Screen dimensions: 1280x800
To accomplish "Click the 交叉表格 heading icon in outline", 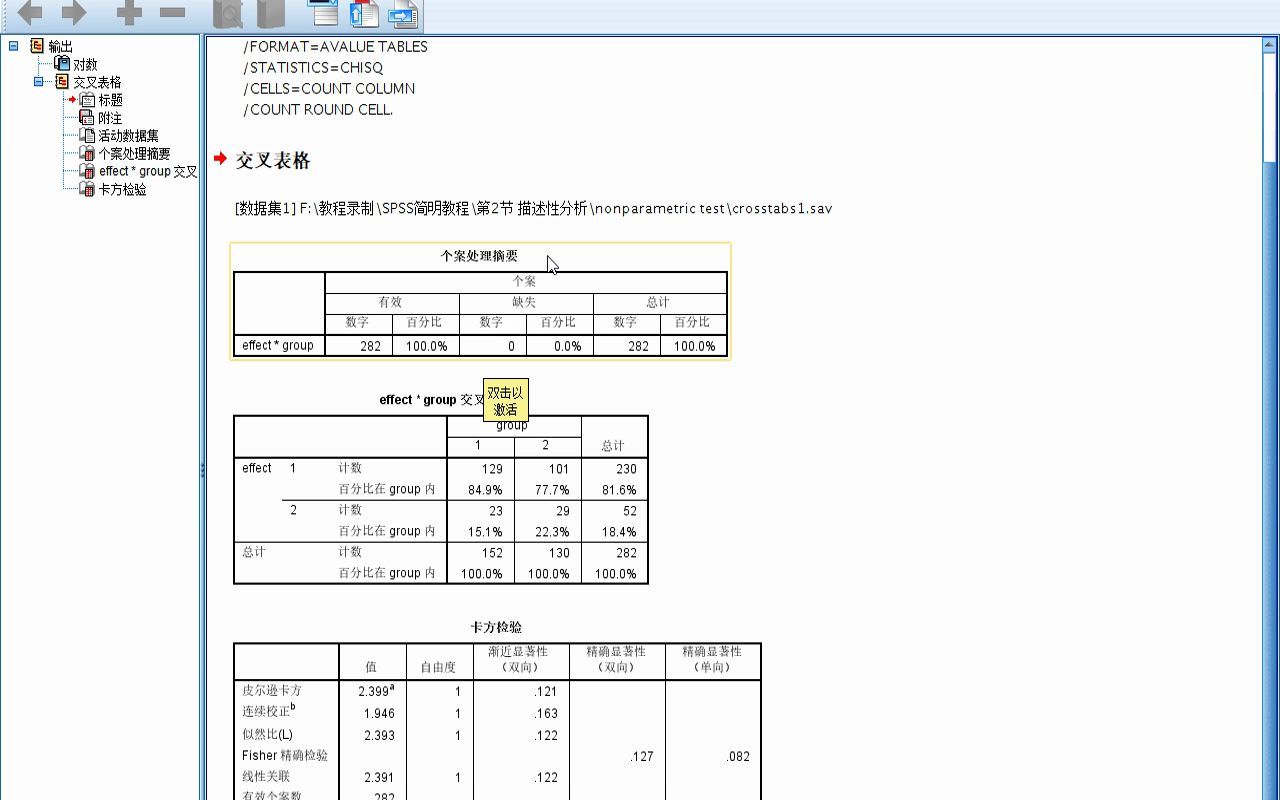I will pos(63,82).
